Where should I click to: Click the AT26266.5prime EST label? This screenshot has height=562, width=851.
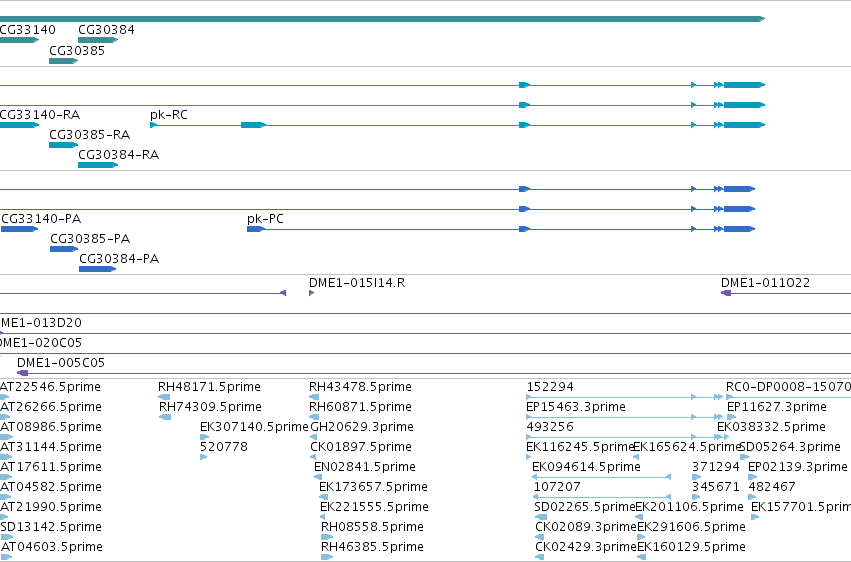(50, 407)
